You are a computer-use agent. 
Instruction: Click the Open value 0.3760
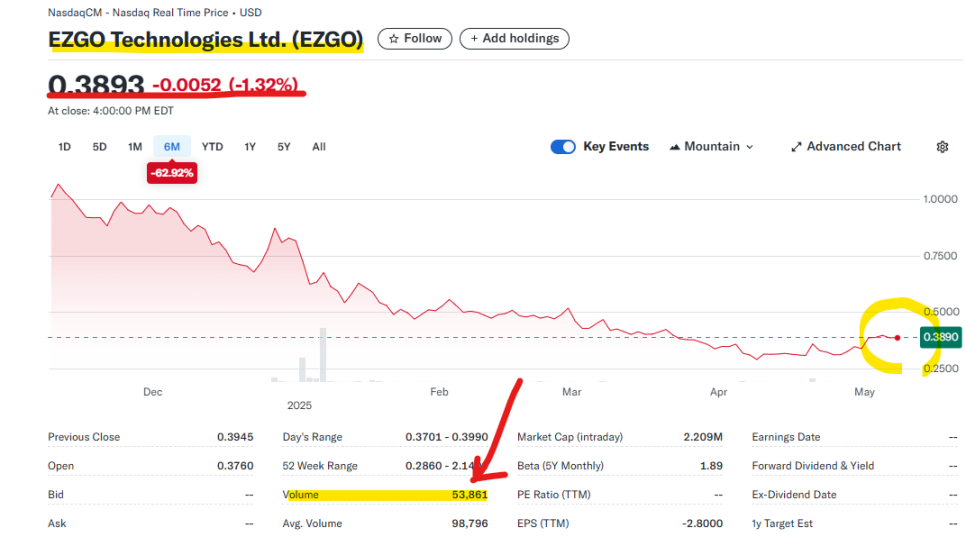(x=235, y=466)
